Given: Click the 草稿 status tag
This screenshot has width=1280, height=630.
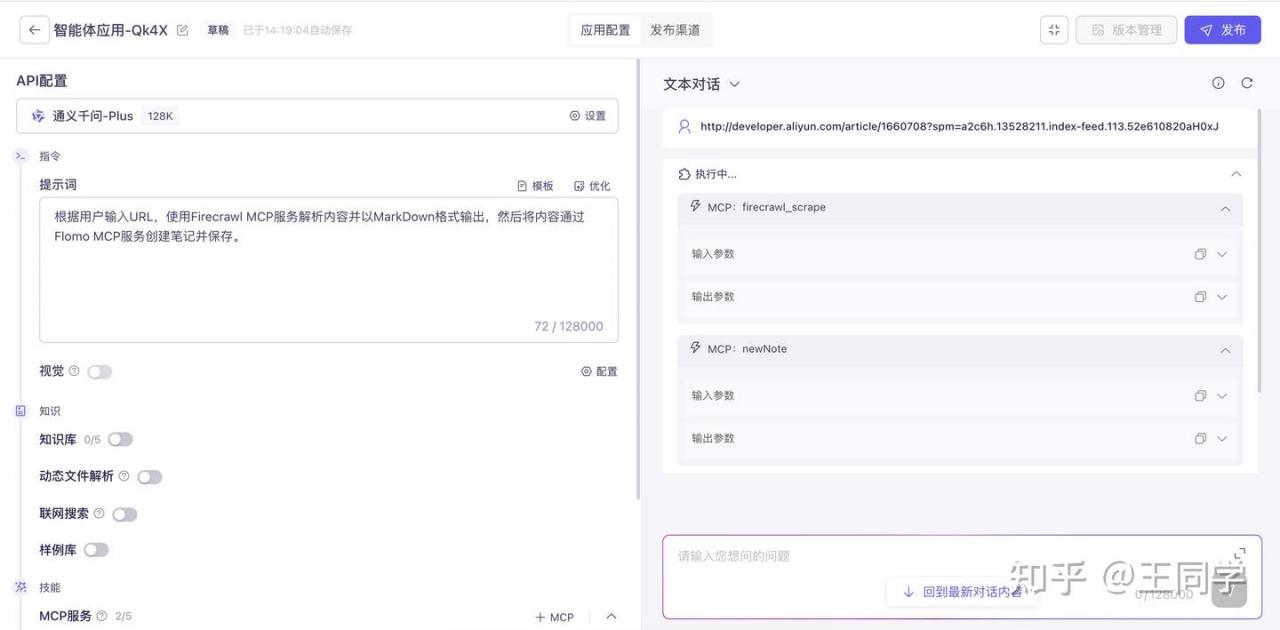Looking at the screenshot, I should tap(218, 30).
